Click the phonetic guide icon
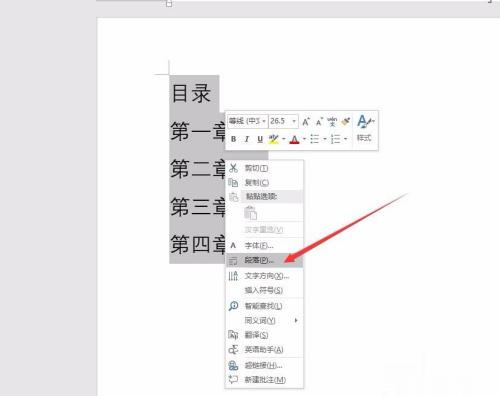Viewport: 500px width, 396px height. click(x=332, y=122)
